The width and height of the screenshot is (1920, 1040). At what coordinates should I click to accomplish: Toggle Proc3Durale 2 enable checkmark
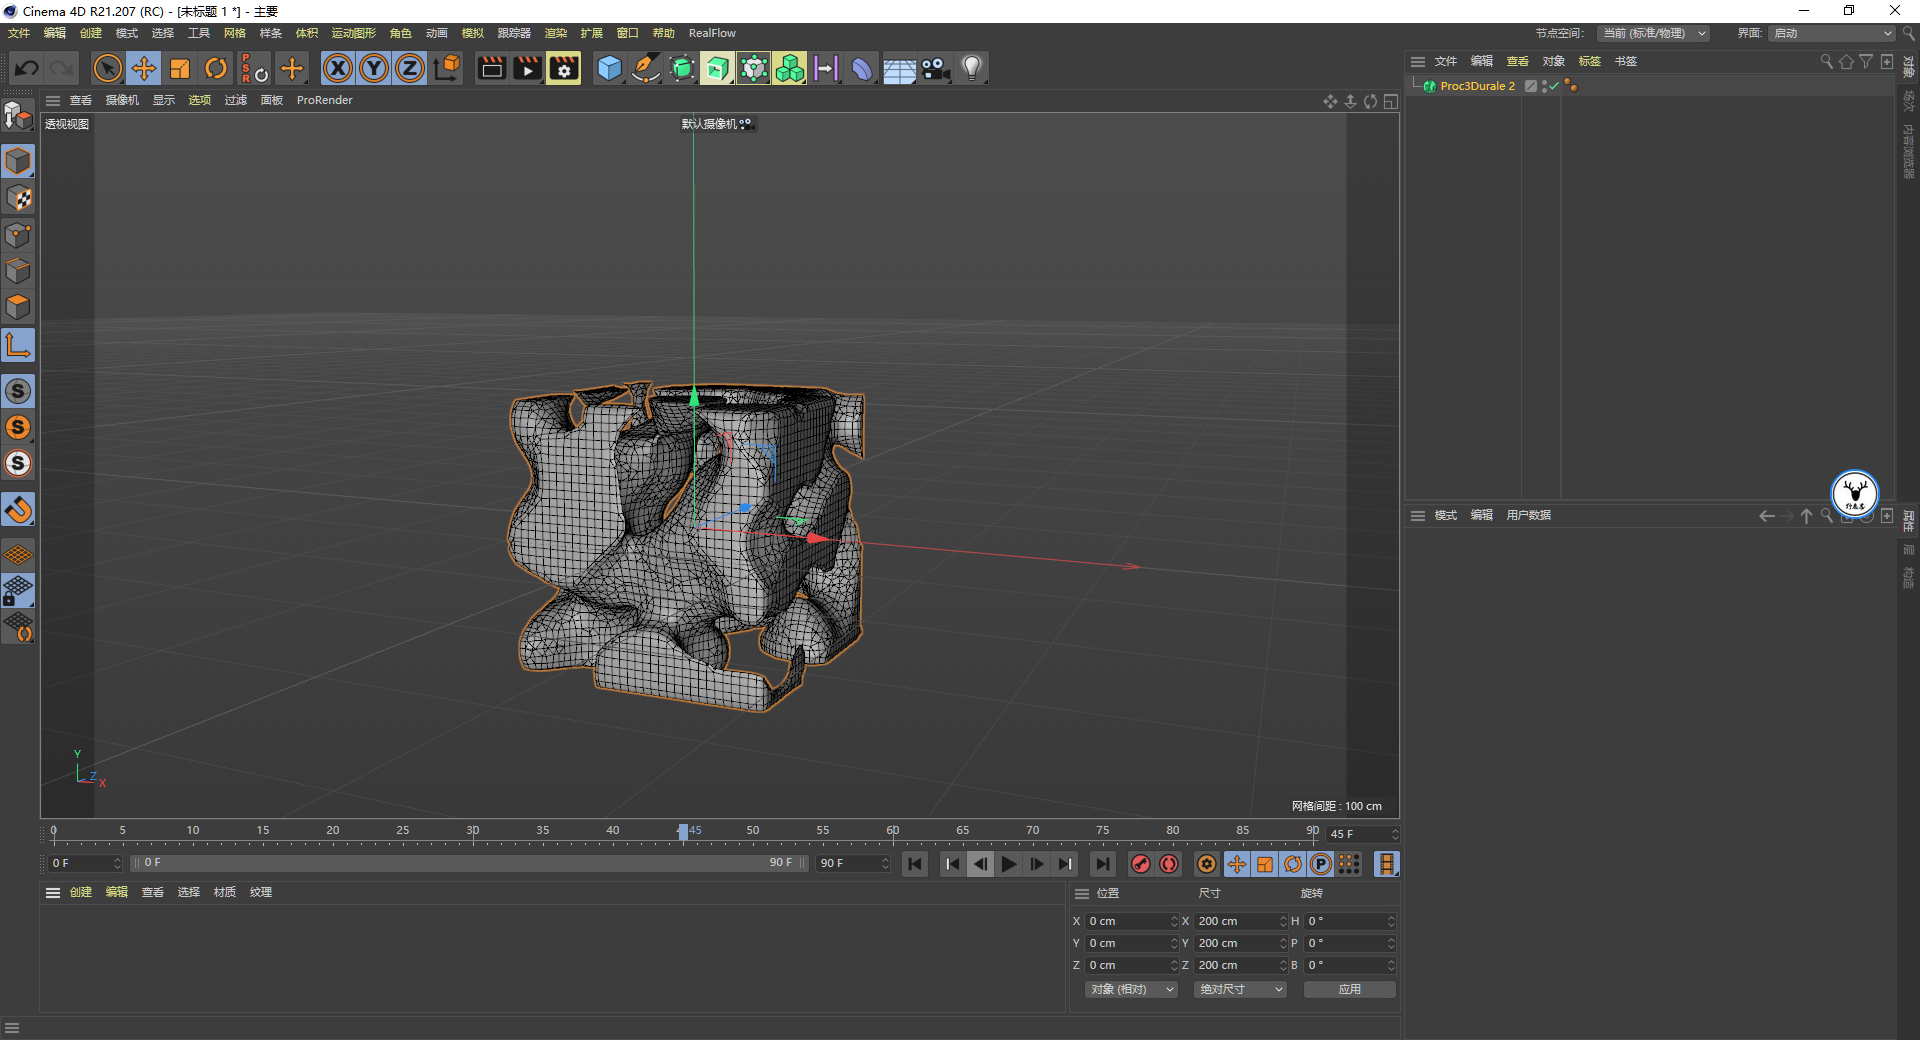[x=1554, y=86]
